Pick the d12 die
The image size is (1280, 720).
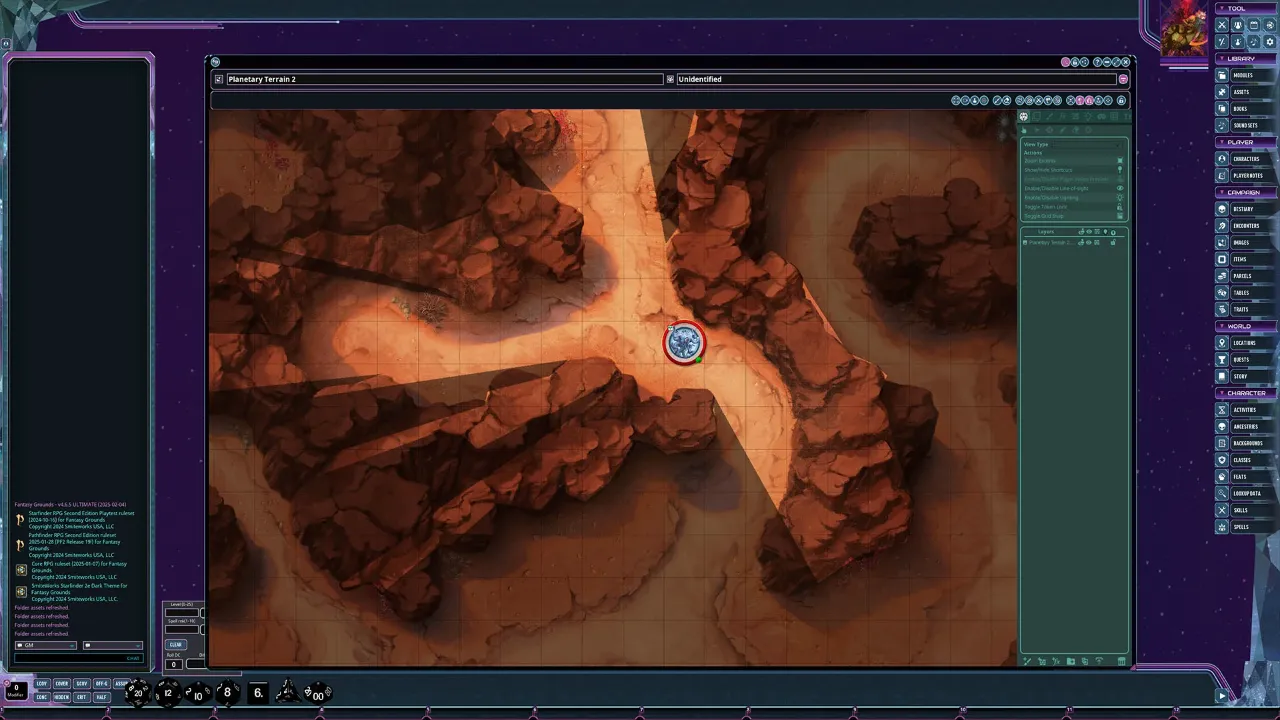pyautogui.click(x=168, y=692)
